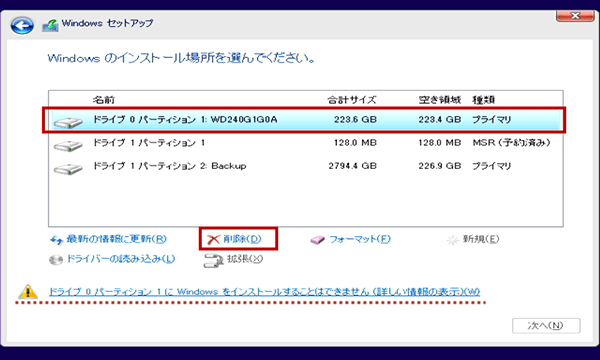
Task: Click the 名前 column header
Action: click(104, 100)
